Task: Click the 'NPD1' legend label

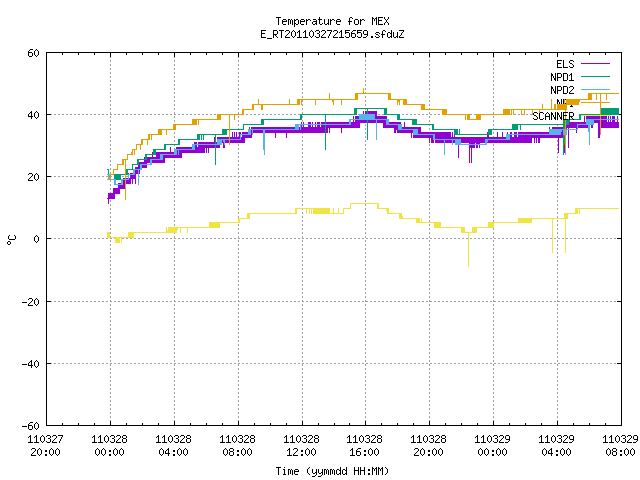Action: [562, 77]
